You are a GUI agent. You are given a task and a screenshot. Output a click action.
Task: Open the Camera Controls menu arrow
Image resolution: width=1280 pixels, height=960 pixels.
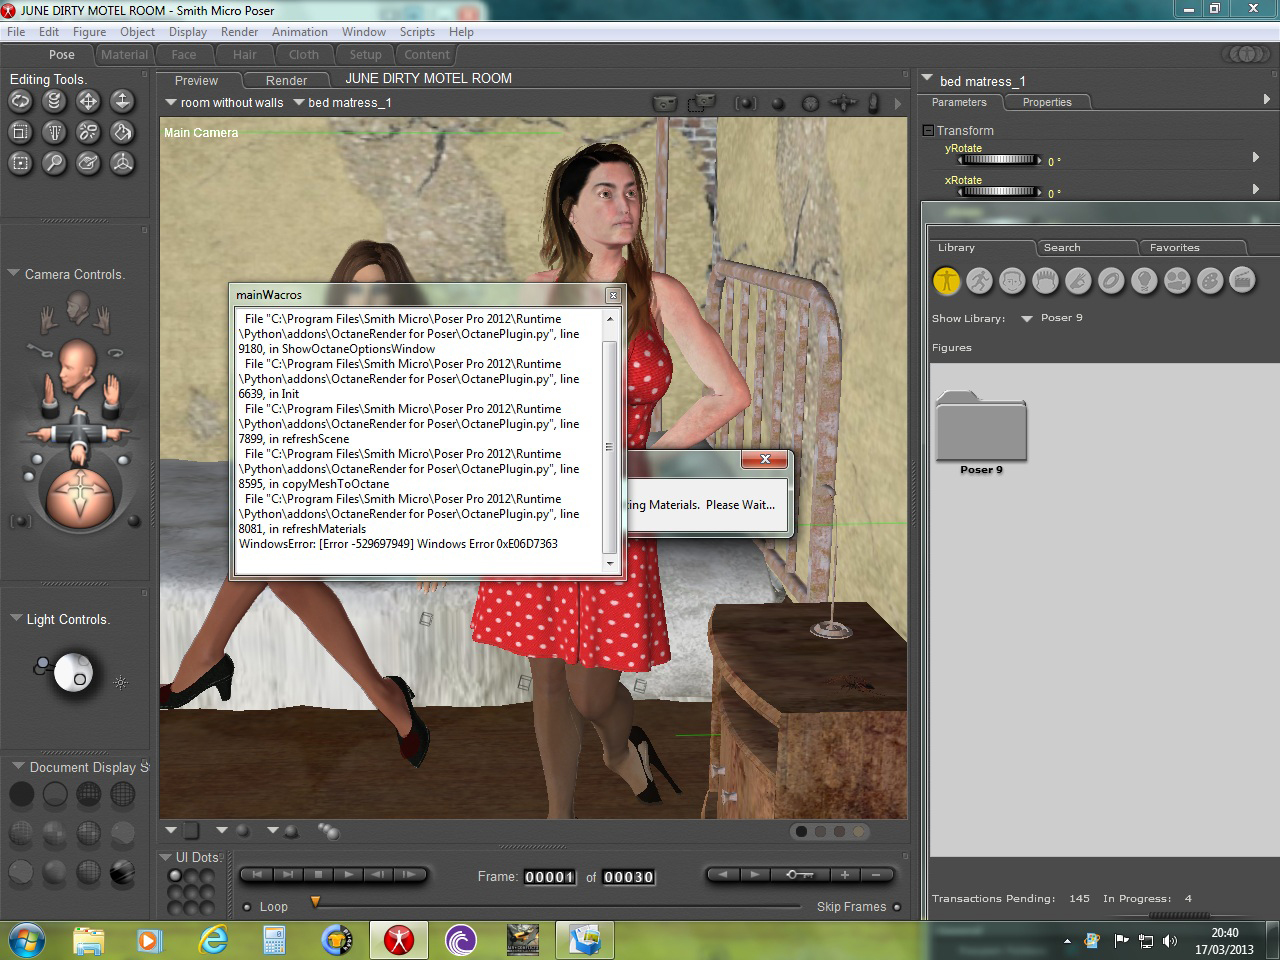[x=14, y=273]
